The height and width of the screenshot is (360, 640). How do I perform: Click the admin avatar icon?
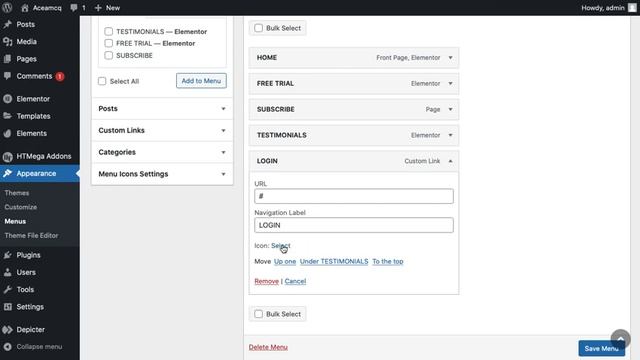(x=632, y=8)
